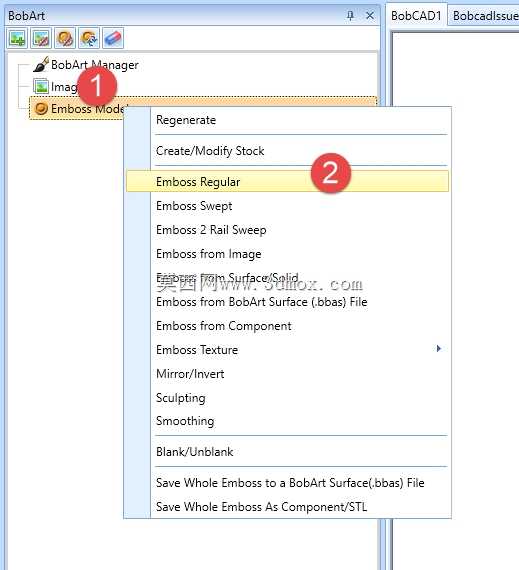519x570 pixels.
Task: Open the Emboss Texture submenu
Action: pyautogui.click(x=287, y=350)
